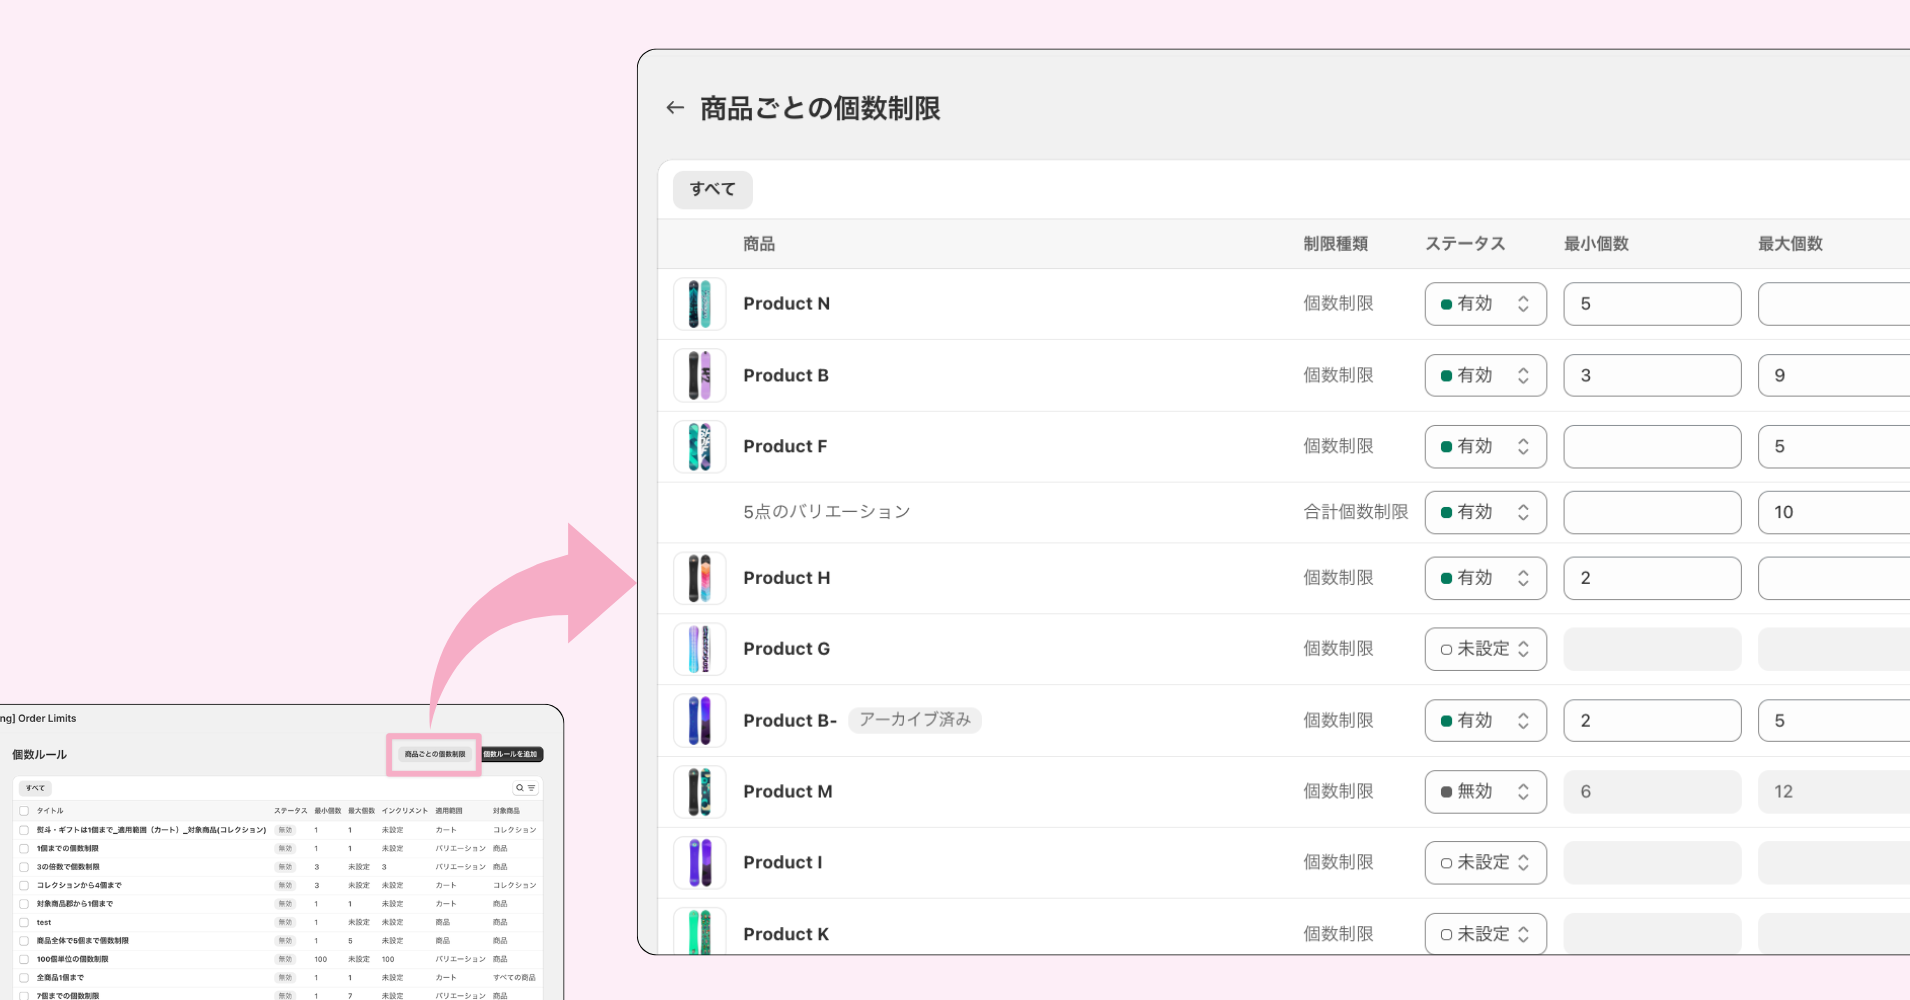Open the コレクションから4個まで rule title

79,885
